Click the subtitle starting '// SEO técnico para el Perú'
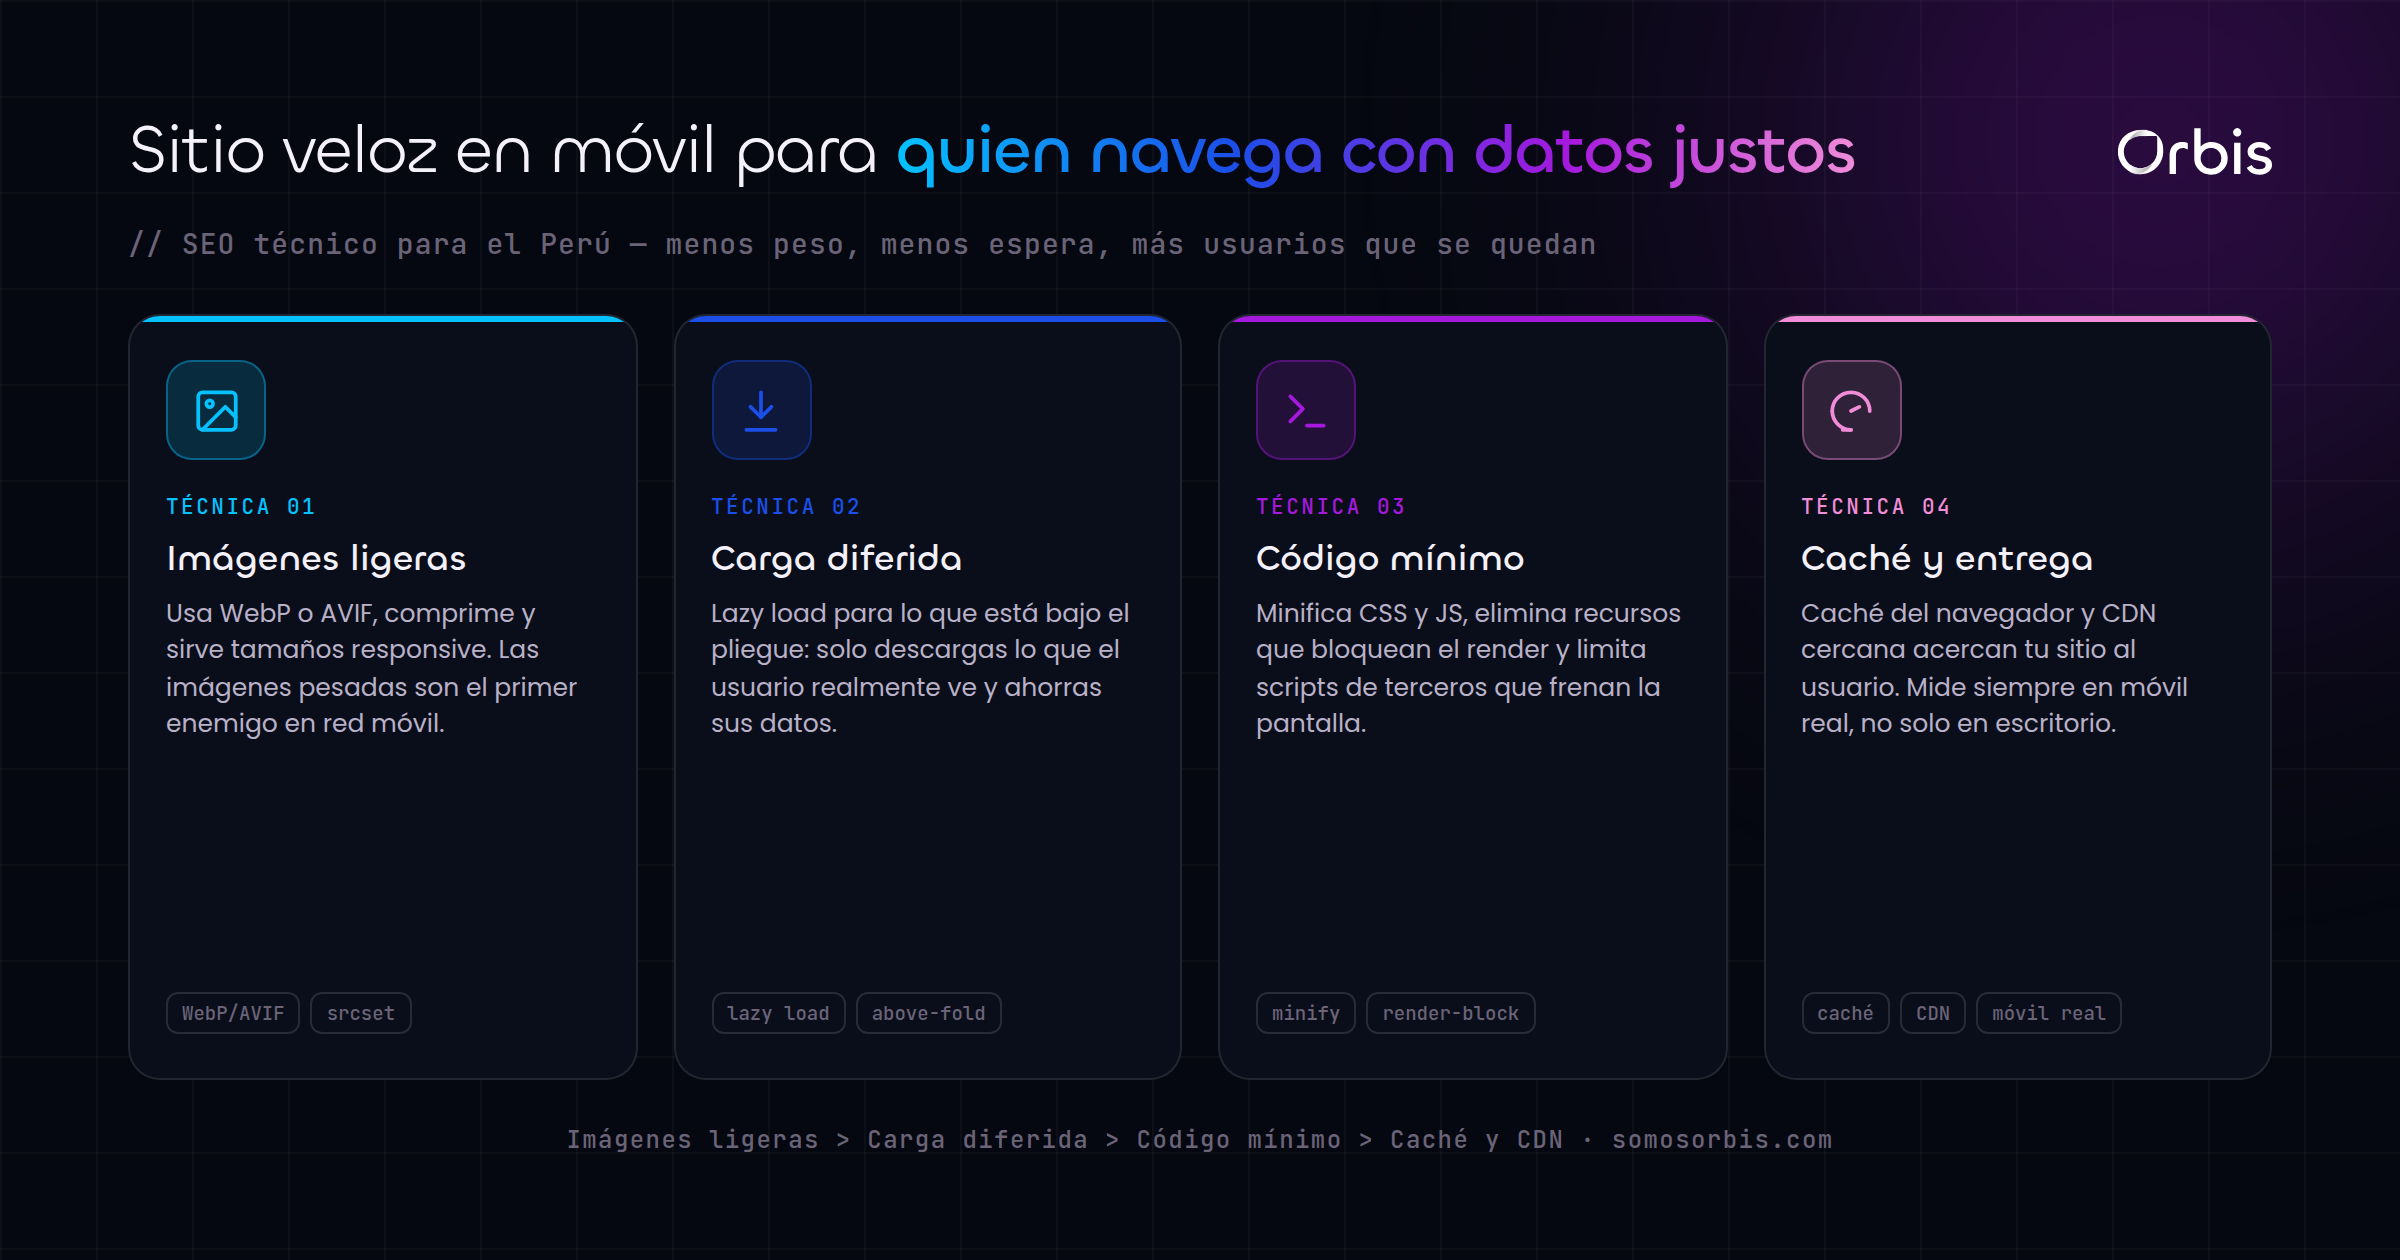 (x=863, y=245)
